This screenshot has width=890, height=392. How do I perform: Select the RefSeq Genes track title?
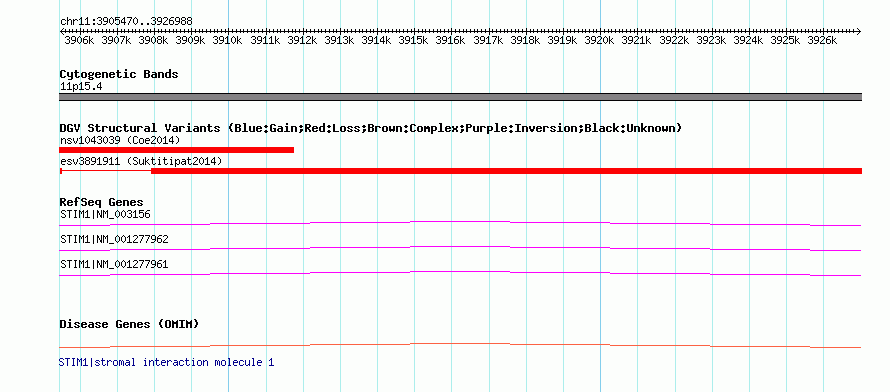coord(102,203)
